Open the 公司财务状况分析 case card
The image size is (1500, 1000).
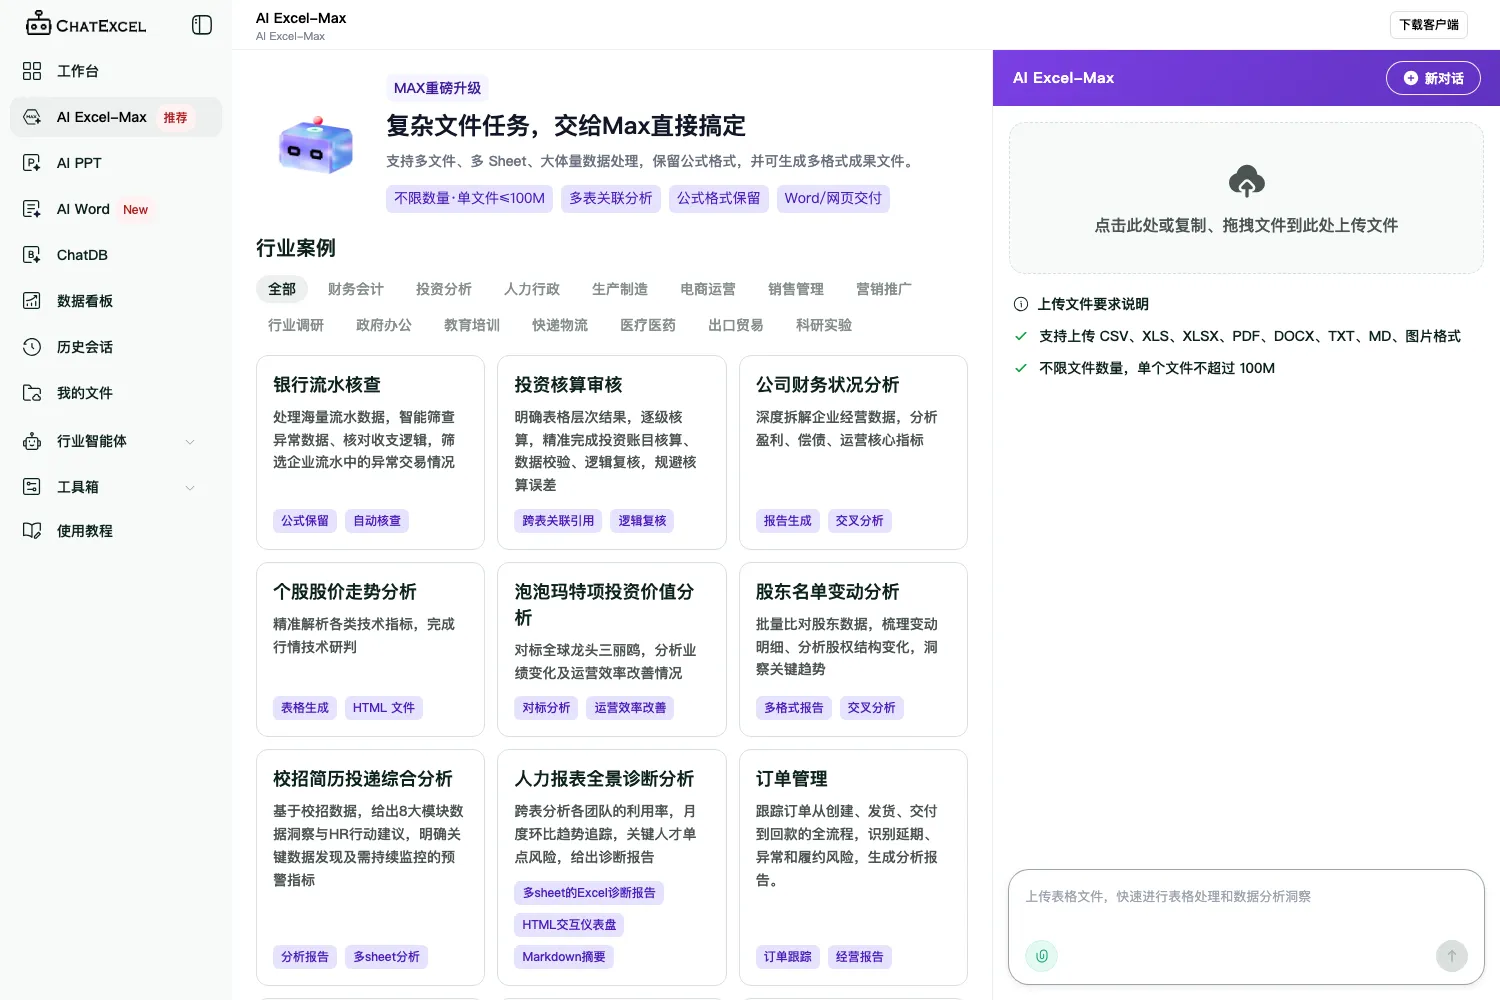click(853, 452)
